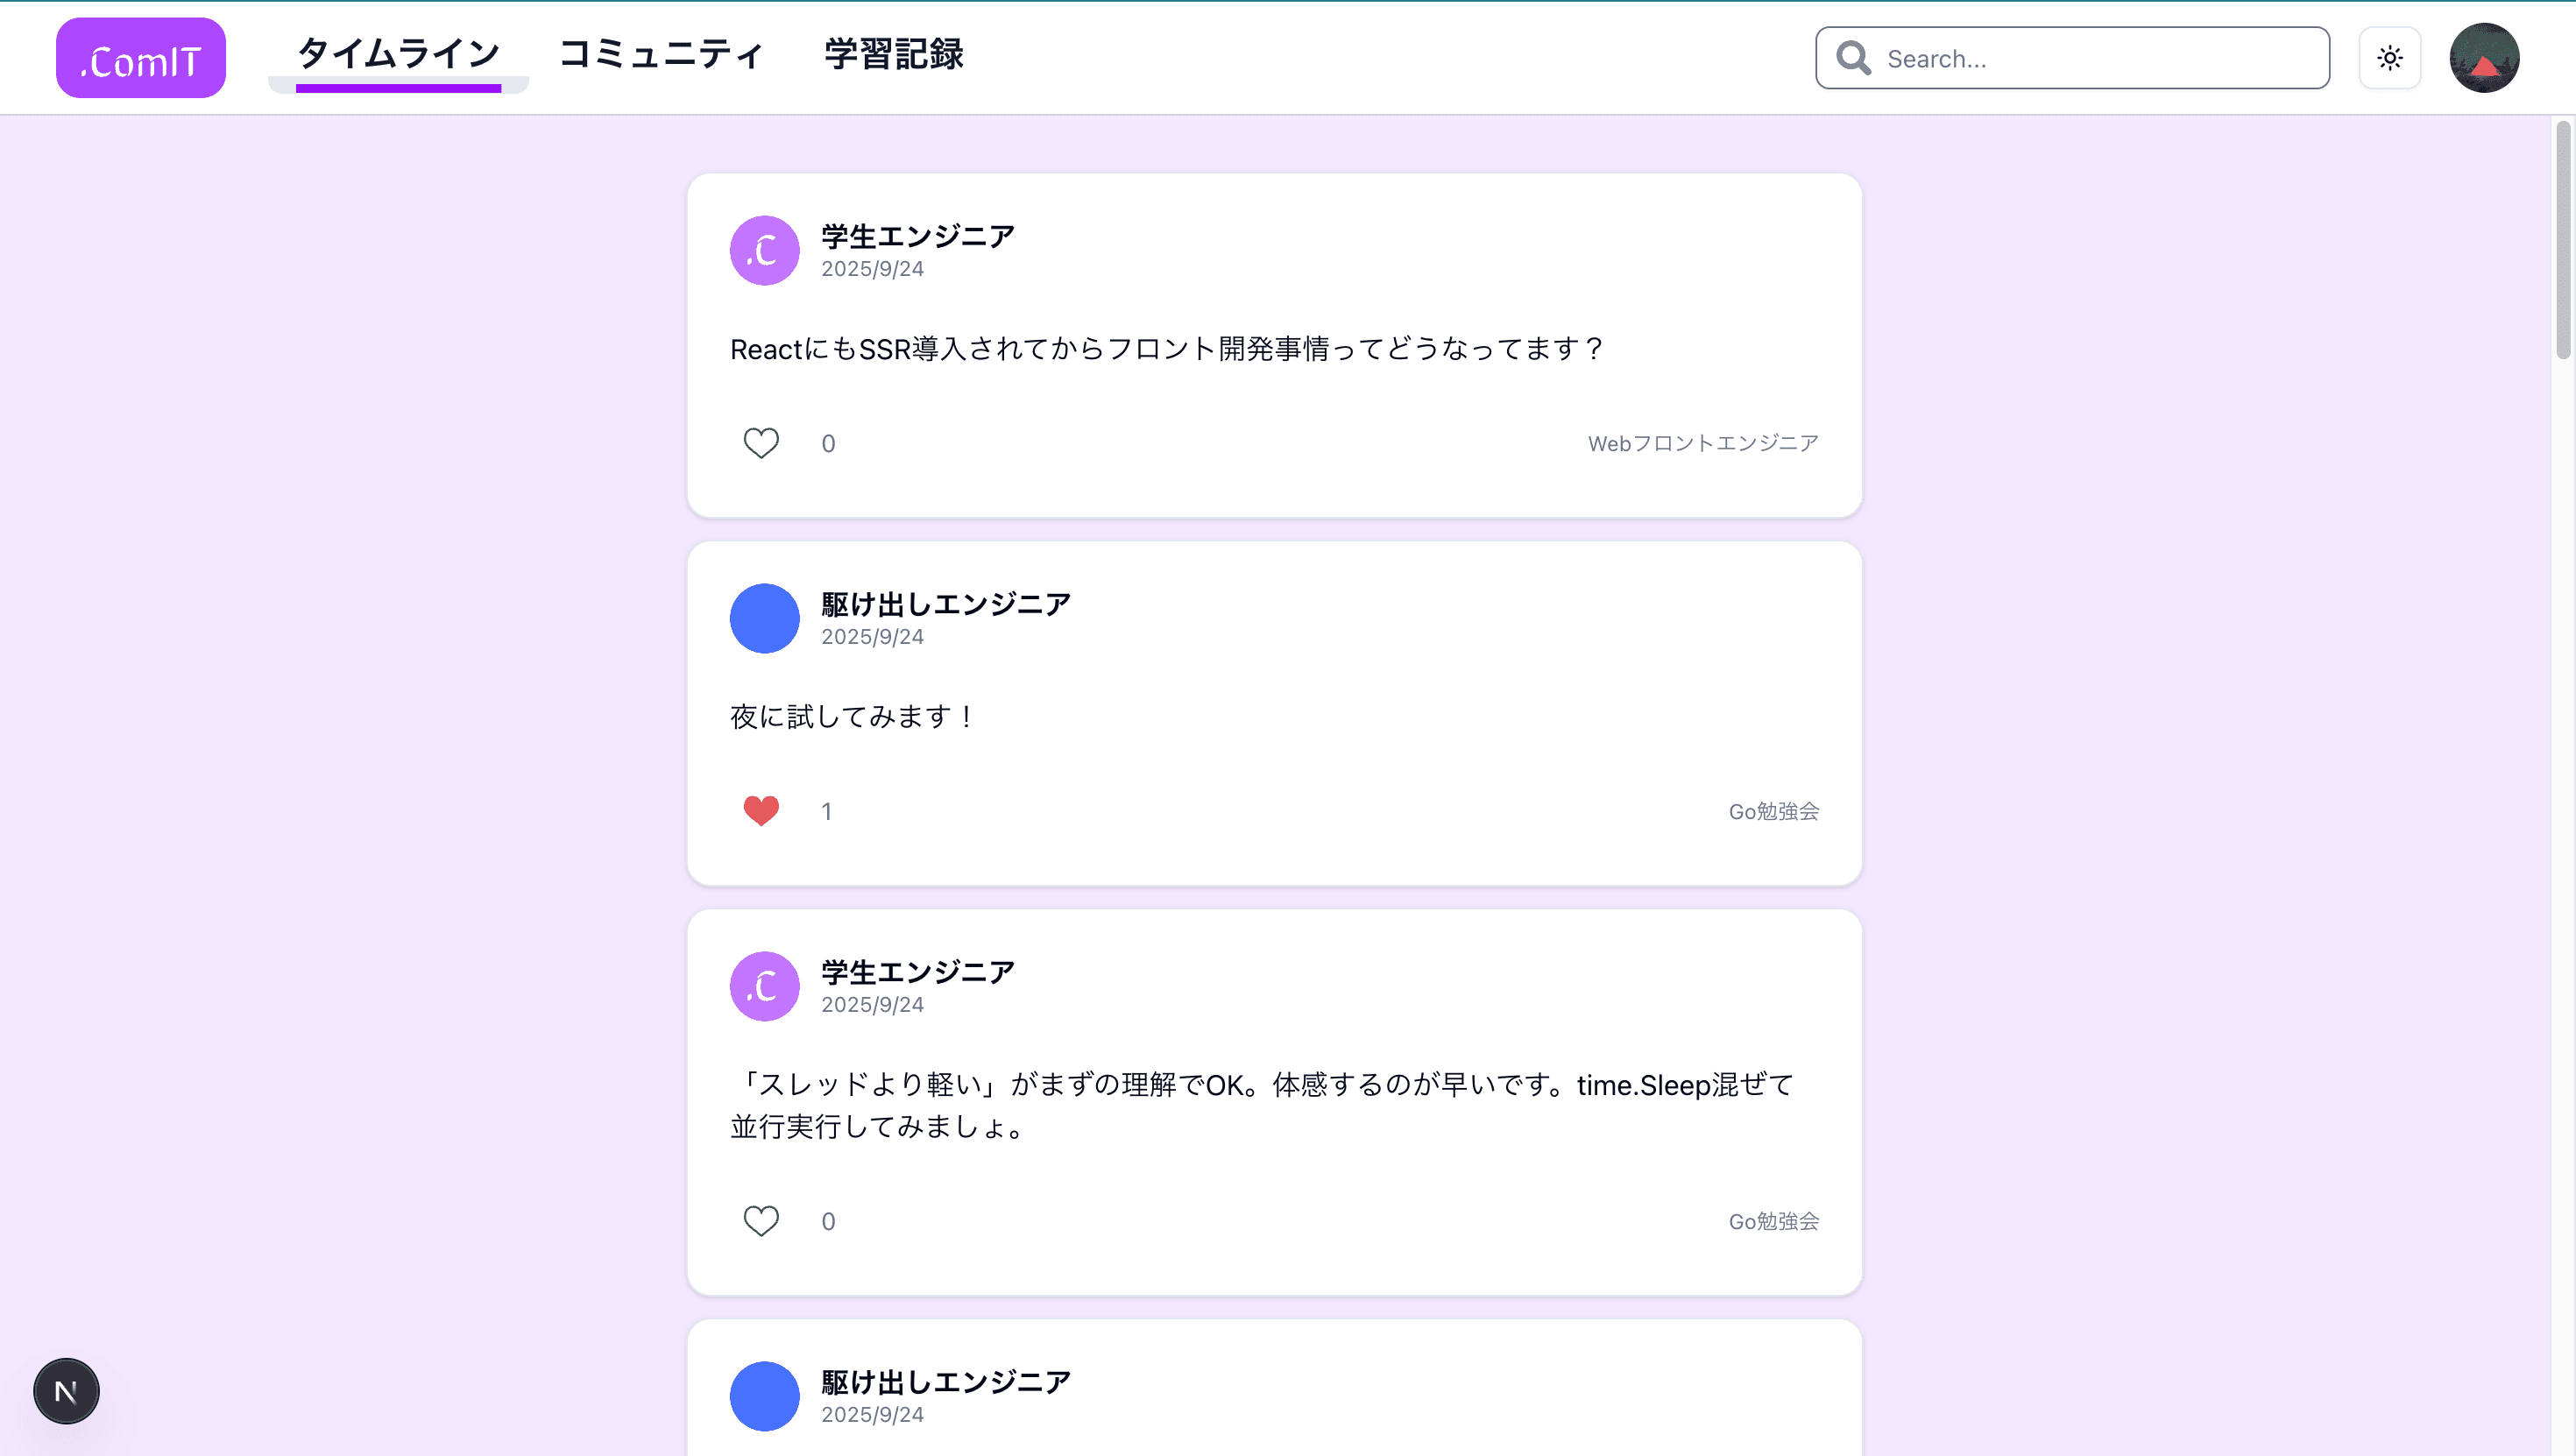Click the Webフロントエンジニア tag

pyautogui.click(x=1702, y=443)
